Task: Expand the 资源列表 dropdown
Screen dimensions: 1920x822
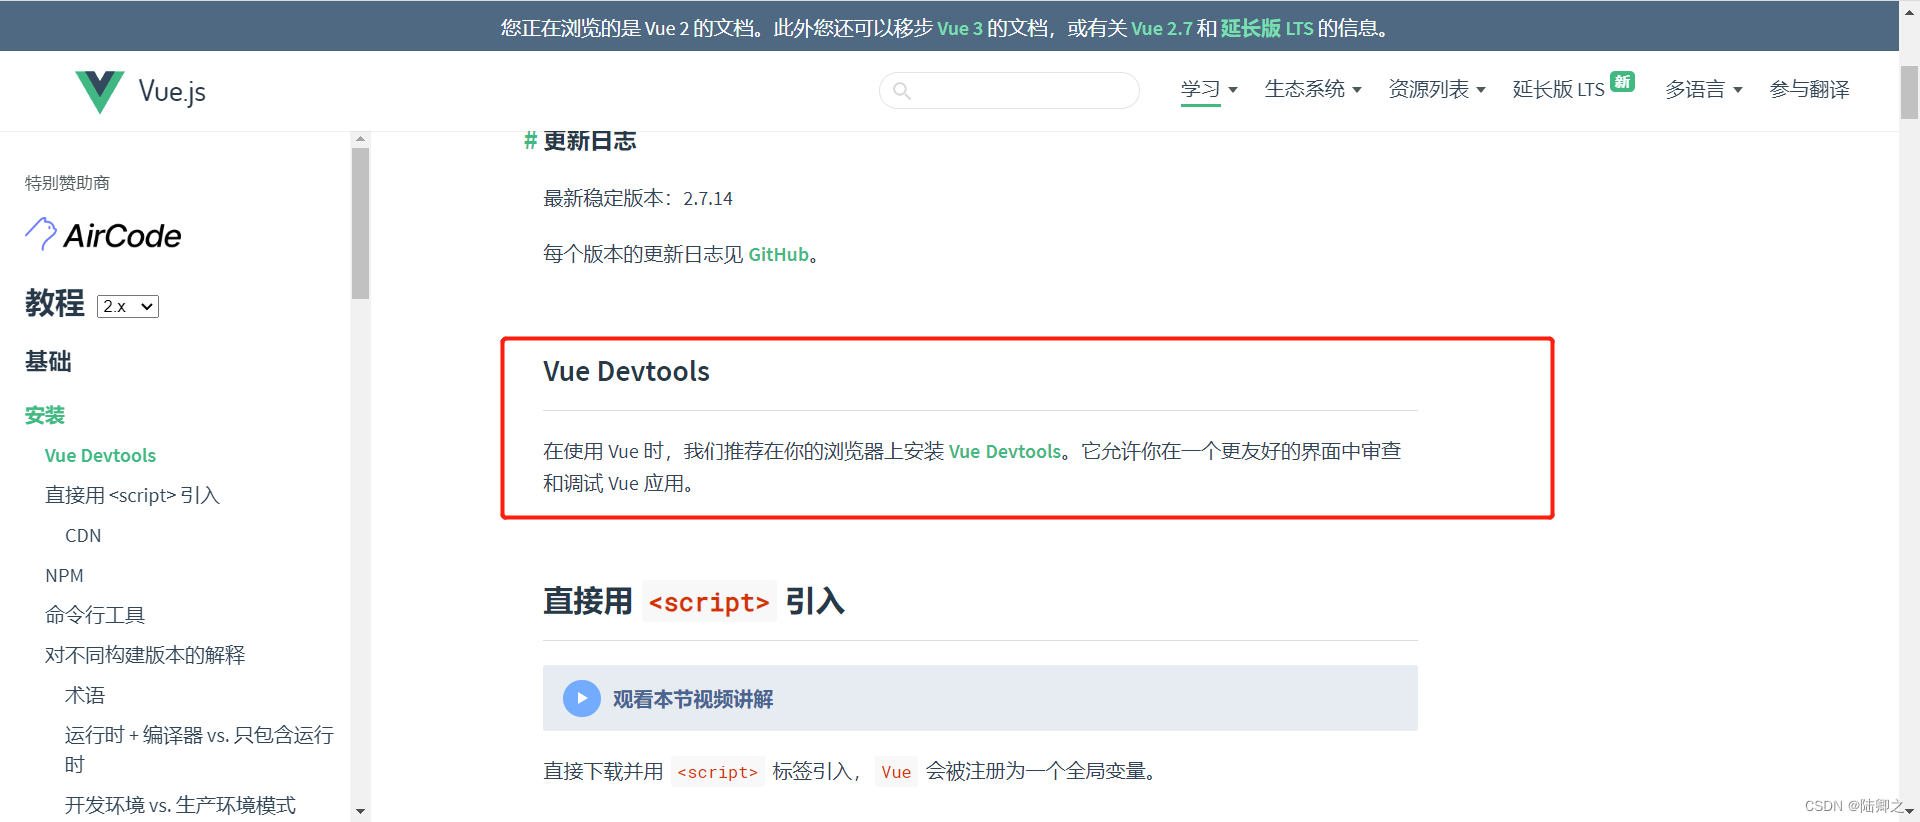Action: coord(1437,89)
